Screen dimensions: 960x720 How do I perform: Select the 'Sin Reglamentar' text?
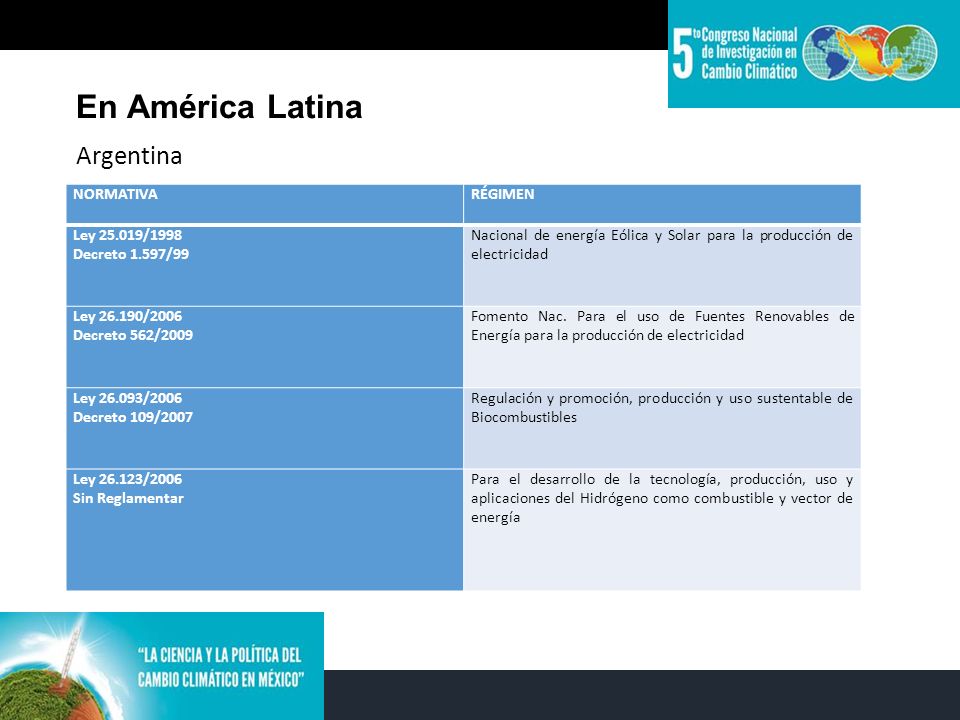pos(128,498)
